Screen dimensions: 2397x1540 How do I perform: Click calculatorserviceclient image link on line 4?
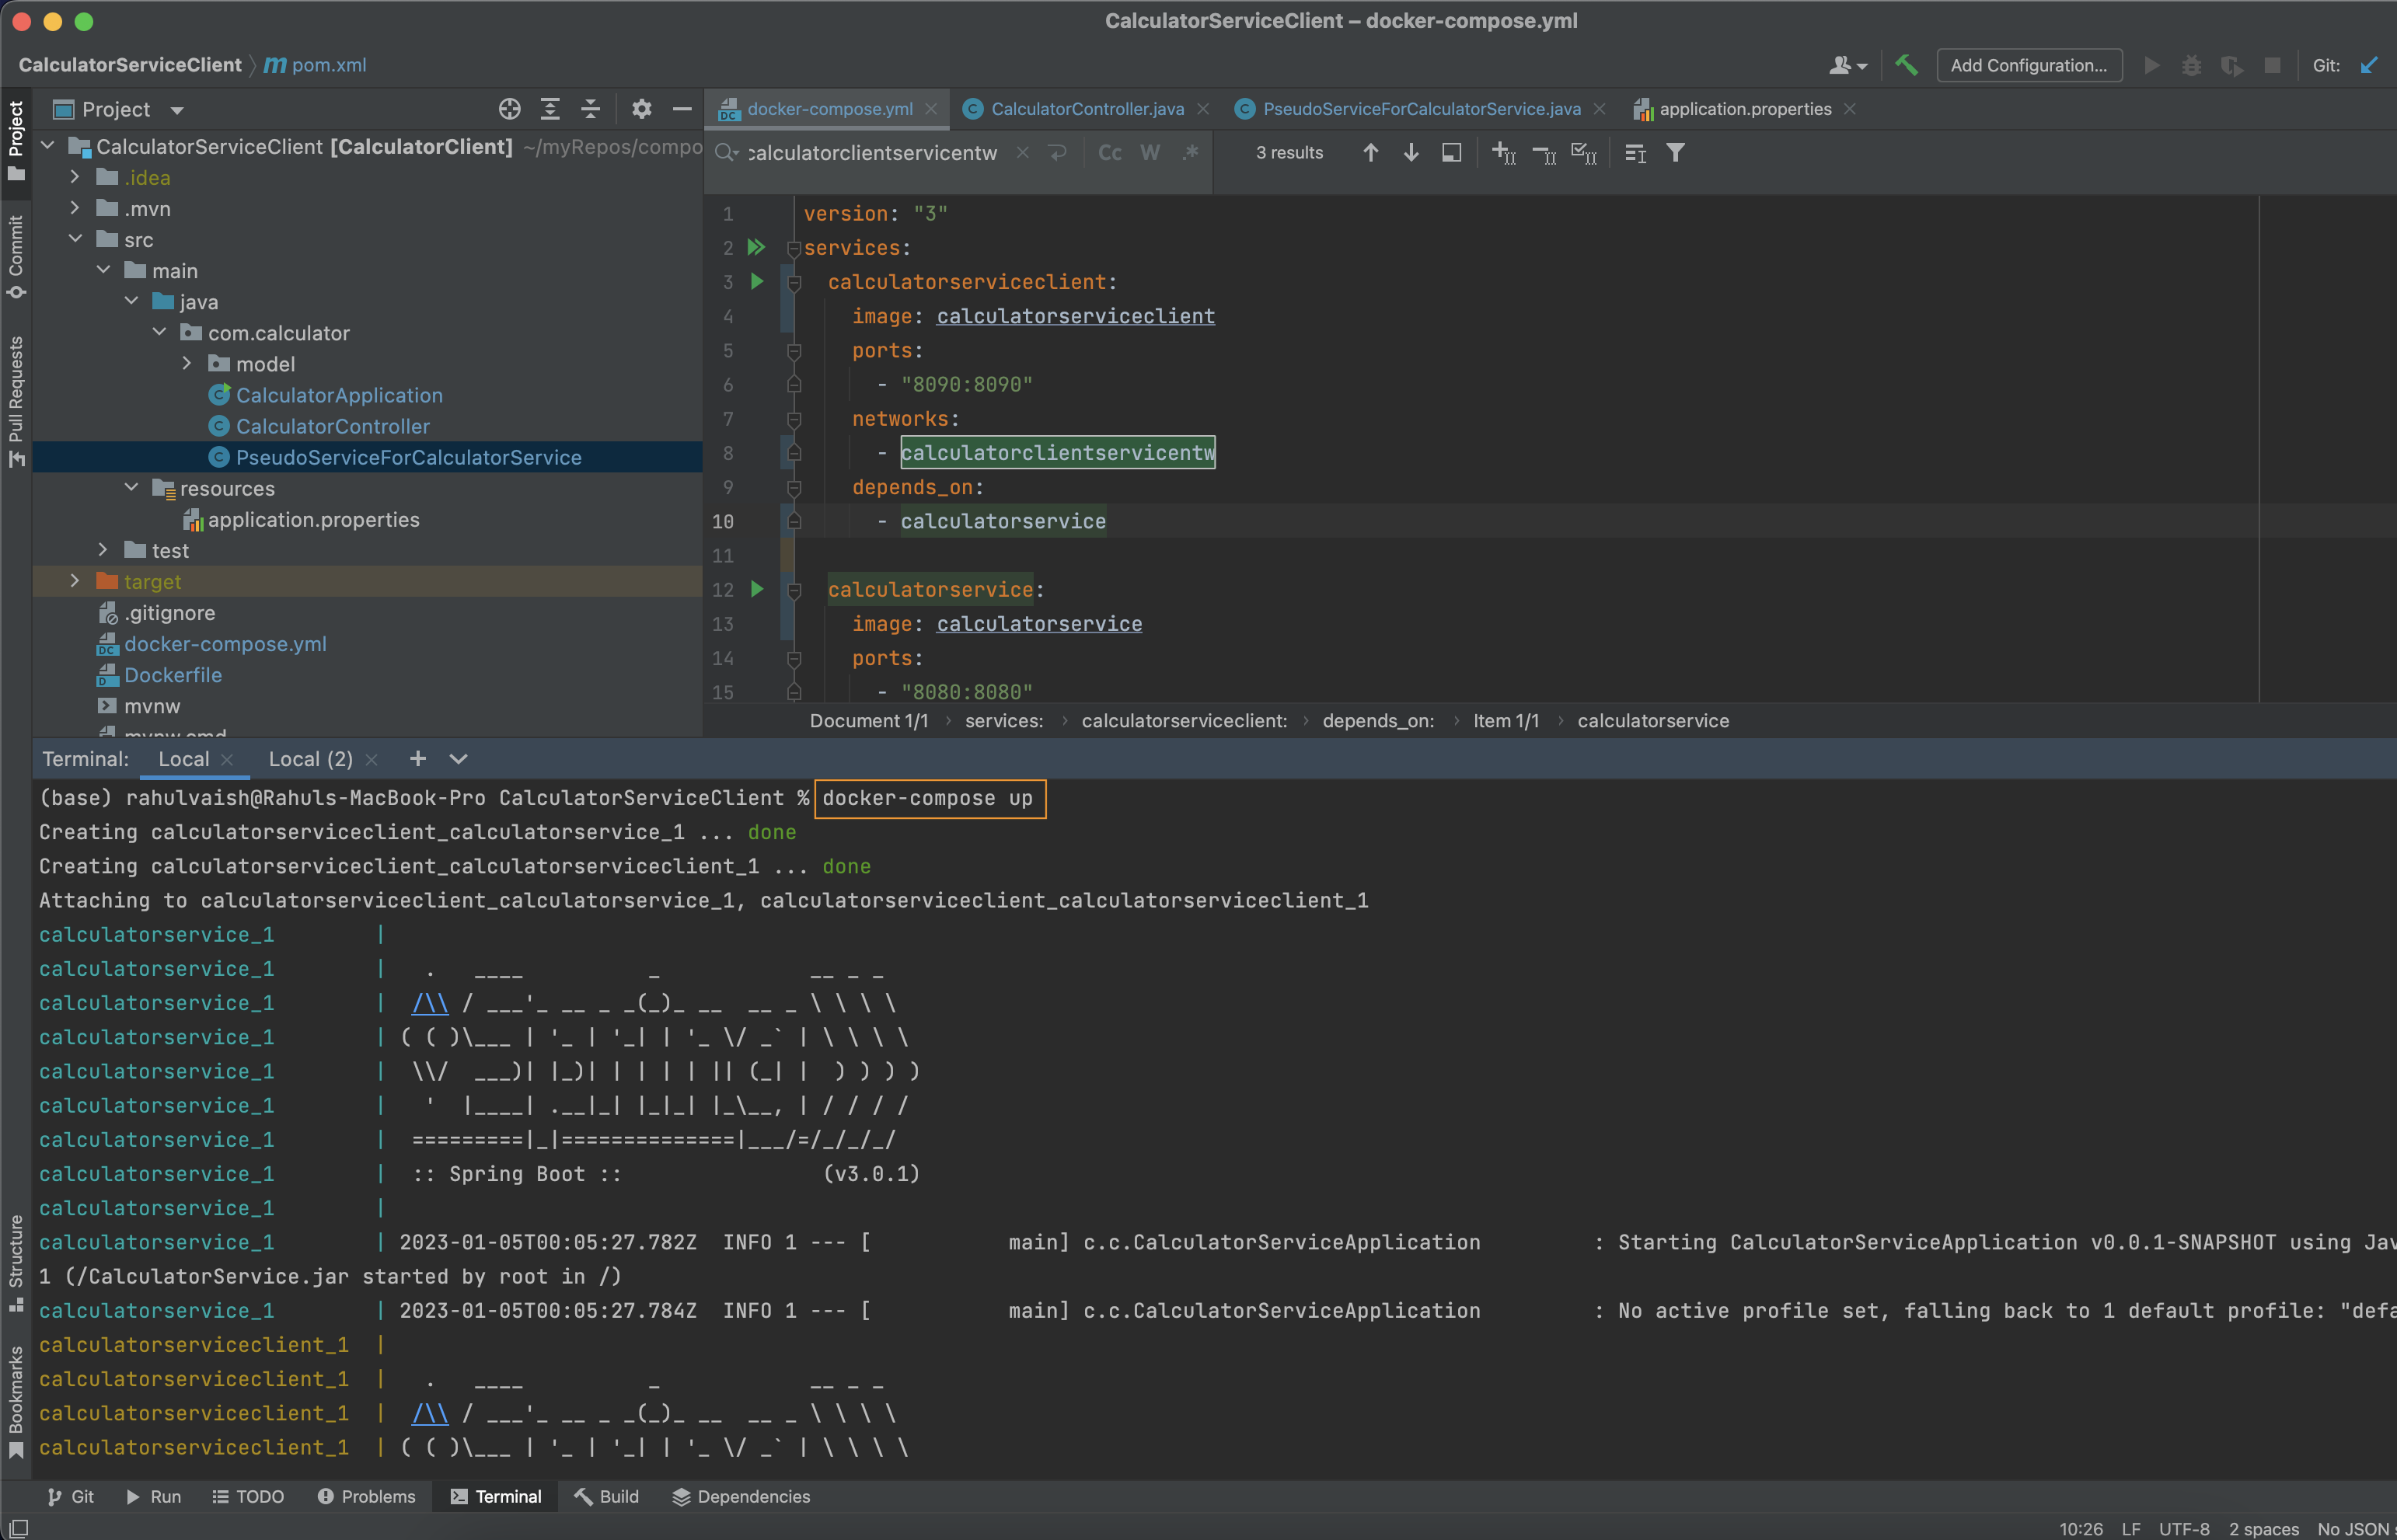[1075, 316]
